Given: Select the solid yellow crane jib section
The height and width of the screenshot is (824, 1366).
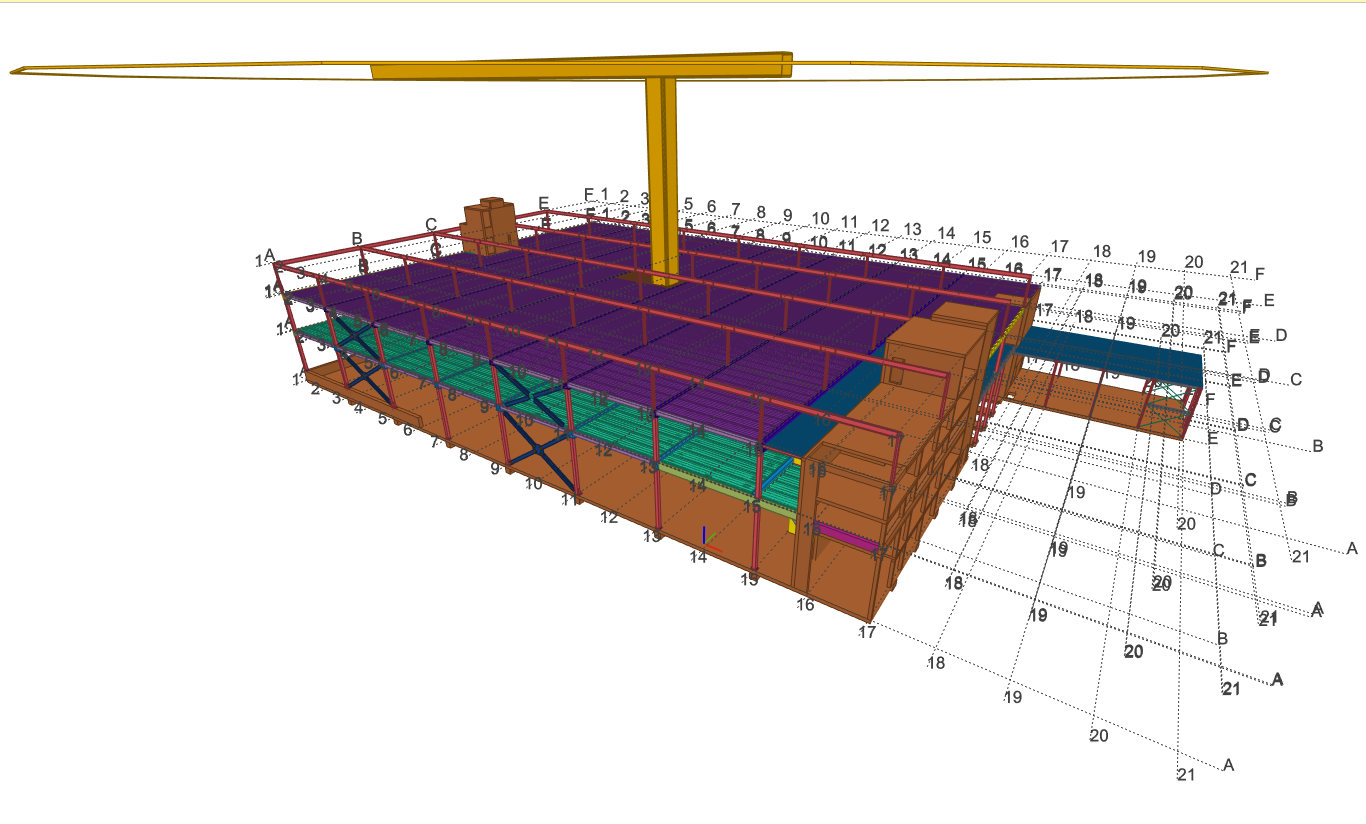Looking at the screenshot, I should 580,70.
